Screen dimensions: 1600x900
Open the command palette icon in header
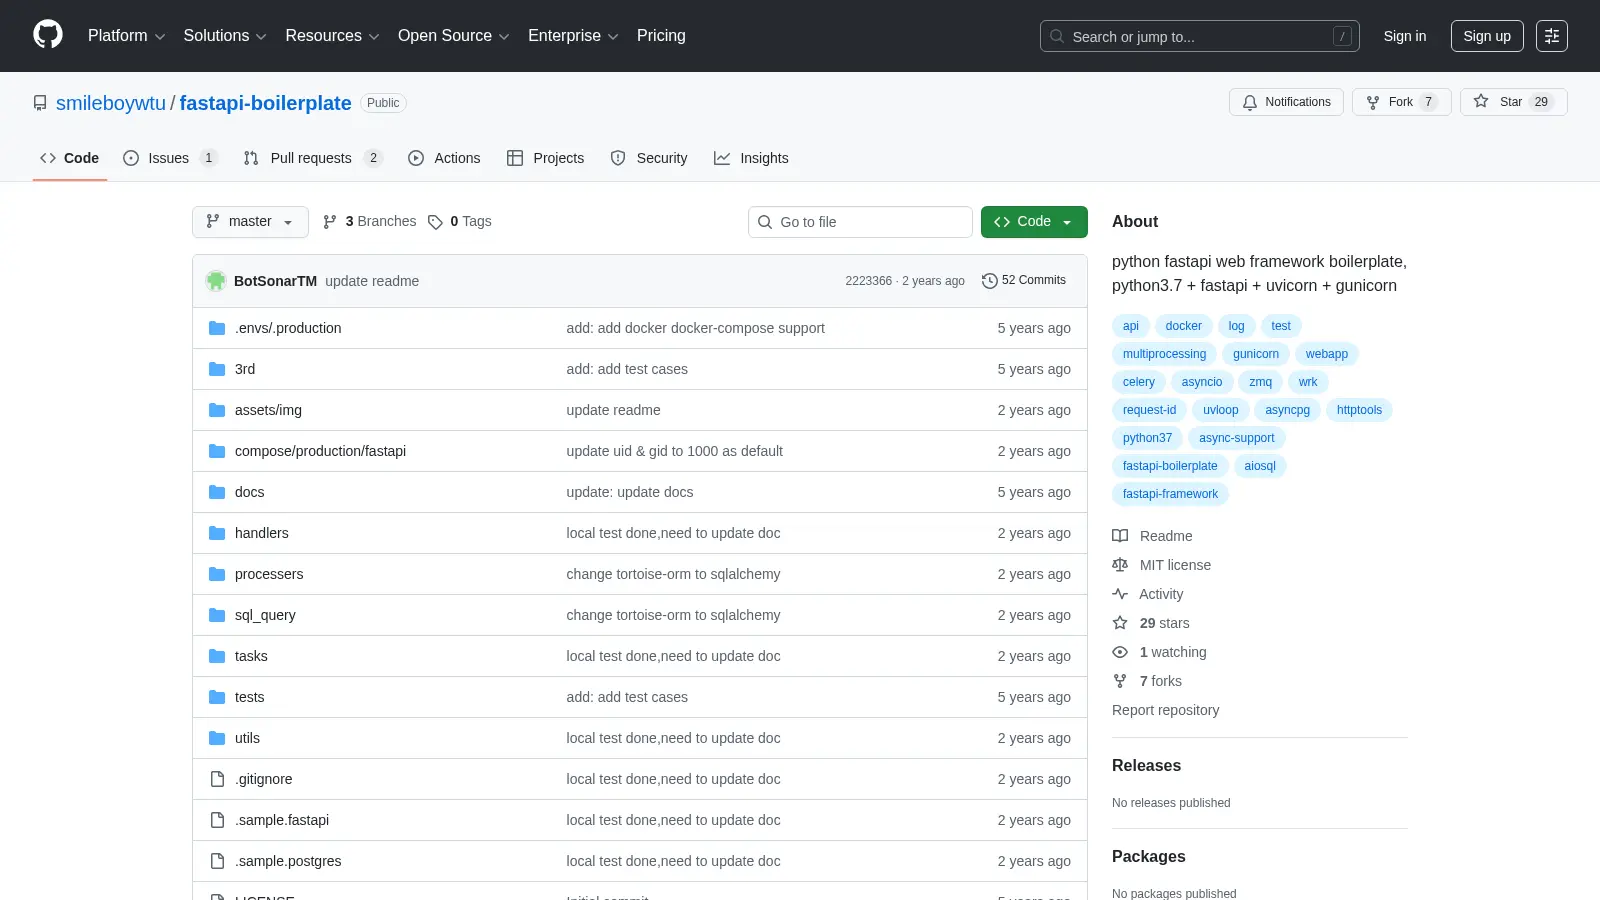(x=1552, y=36)
